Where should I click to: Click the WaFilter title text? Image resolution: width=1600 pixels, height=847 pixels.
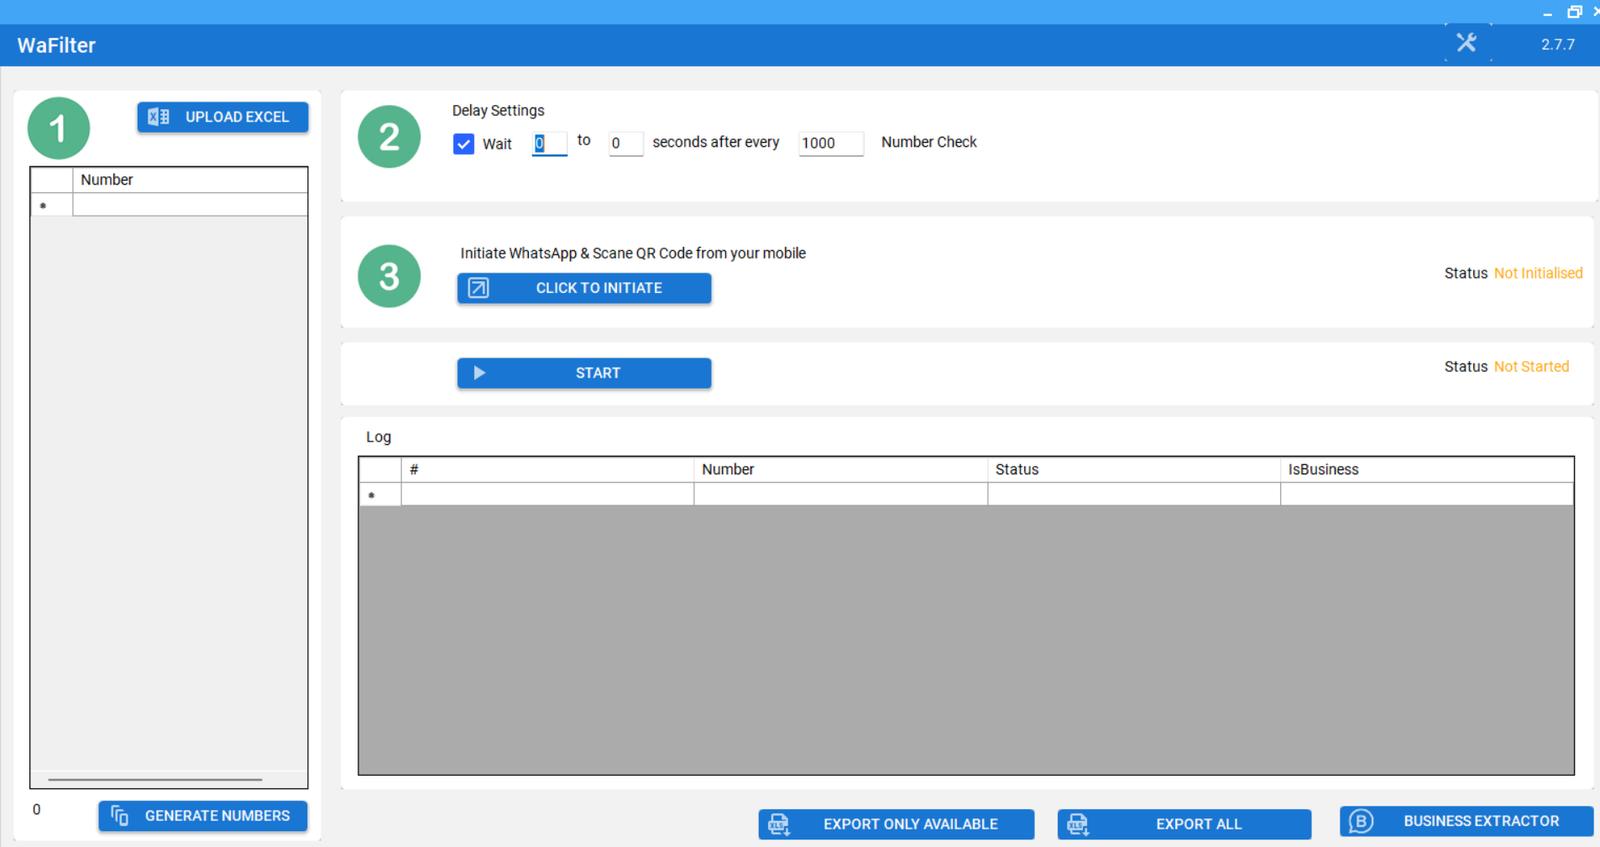[57, 45]
